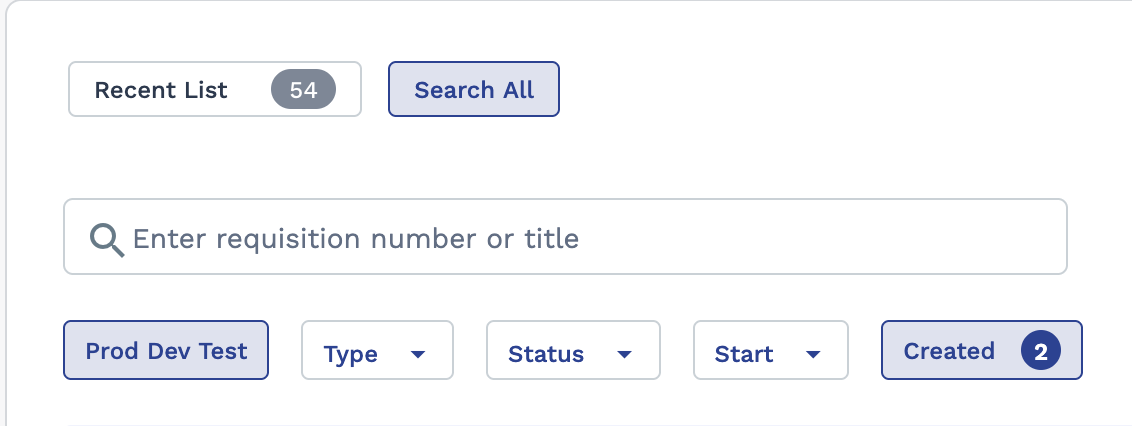
Task: Open the Start date dropdown
Action: [770, 350]
